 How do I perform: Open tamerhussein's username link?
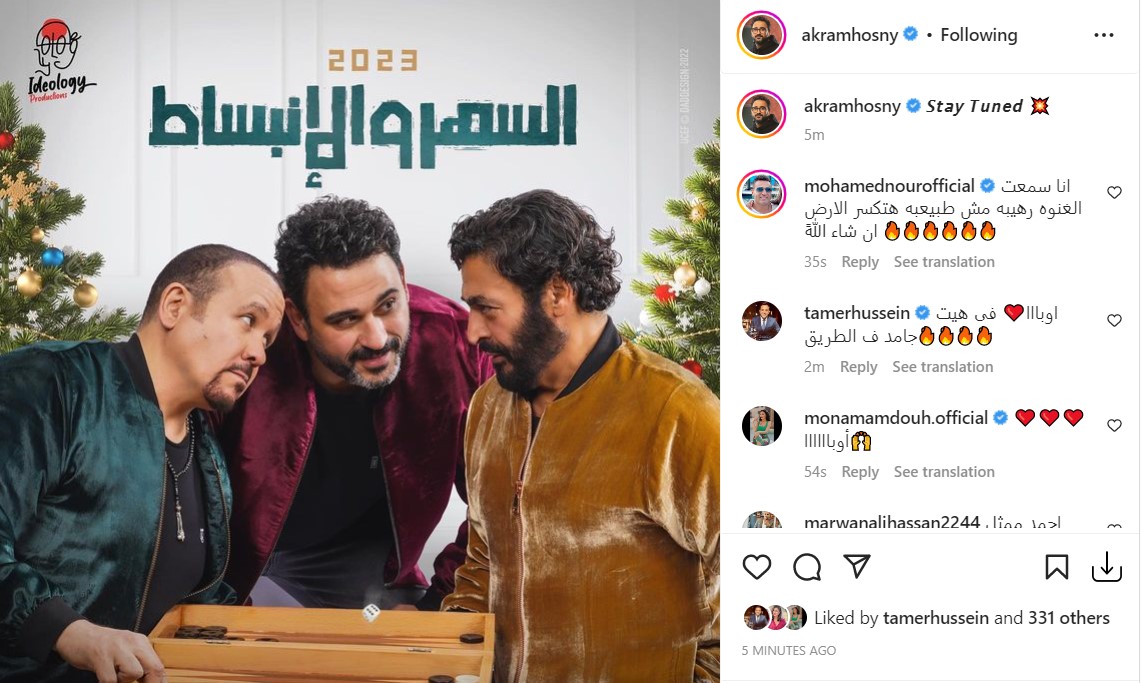coord(856,313)
